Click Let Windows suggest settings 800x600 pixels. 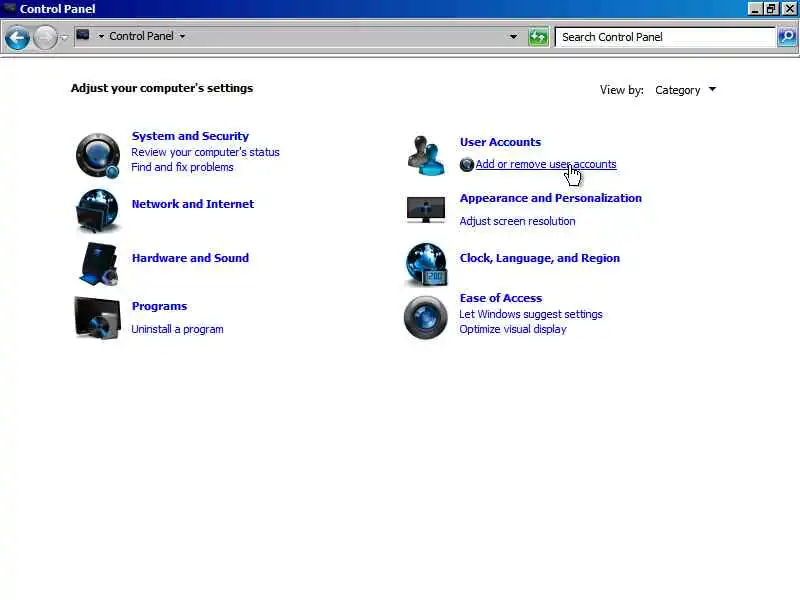(531, 314)
